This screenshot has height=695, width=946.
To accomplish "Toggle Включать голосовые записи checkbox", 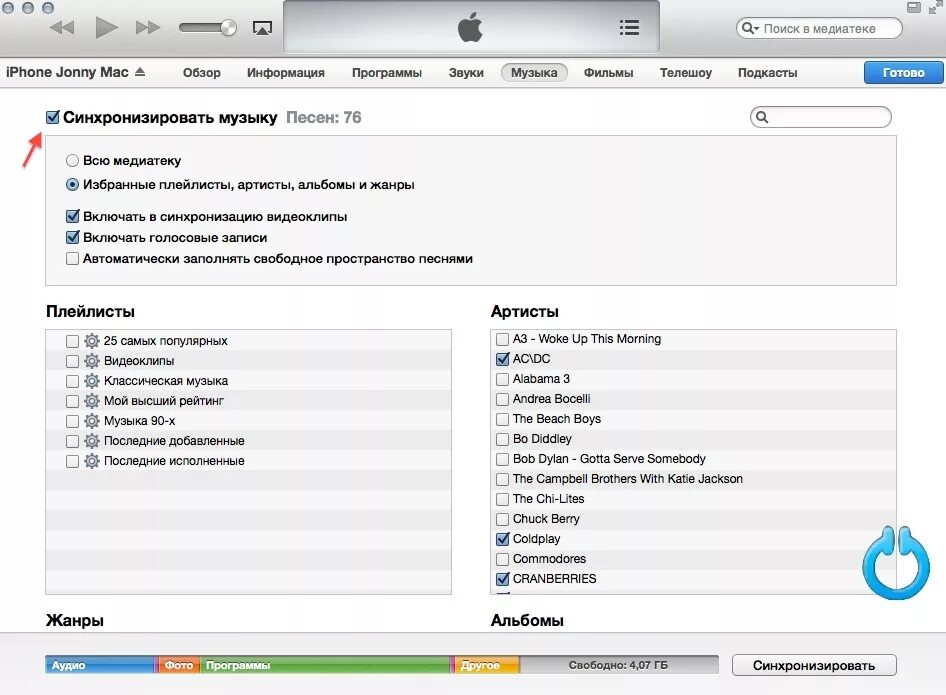I will (x=72, y=237).
